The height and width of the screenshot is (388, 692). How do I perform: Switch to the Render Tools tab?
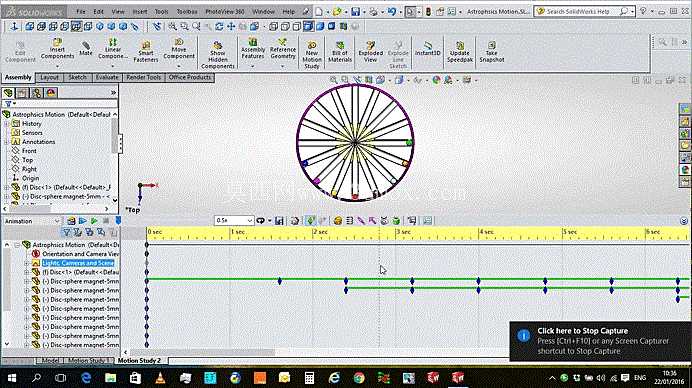click(x=143, y=77)
